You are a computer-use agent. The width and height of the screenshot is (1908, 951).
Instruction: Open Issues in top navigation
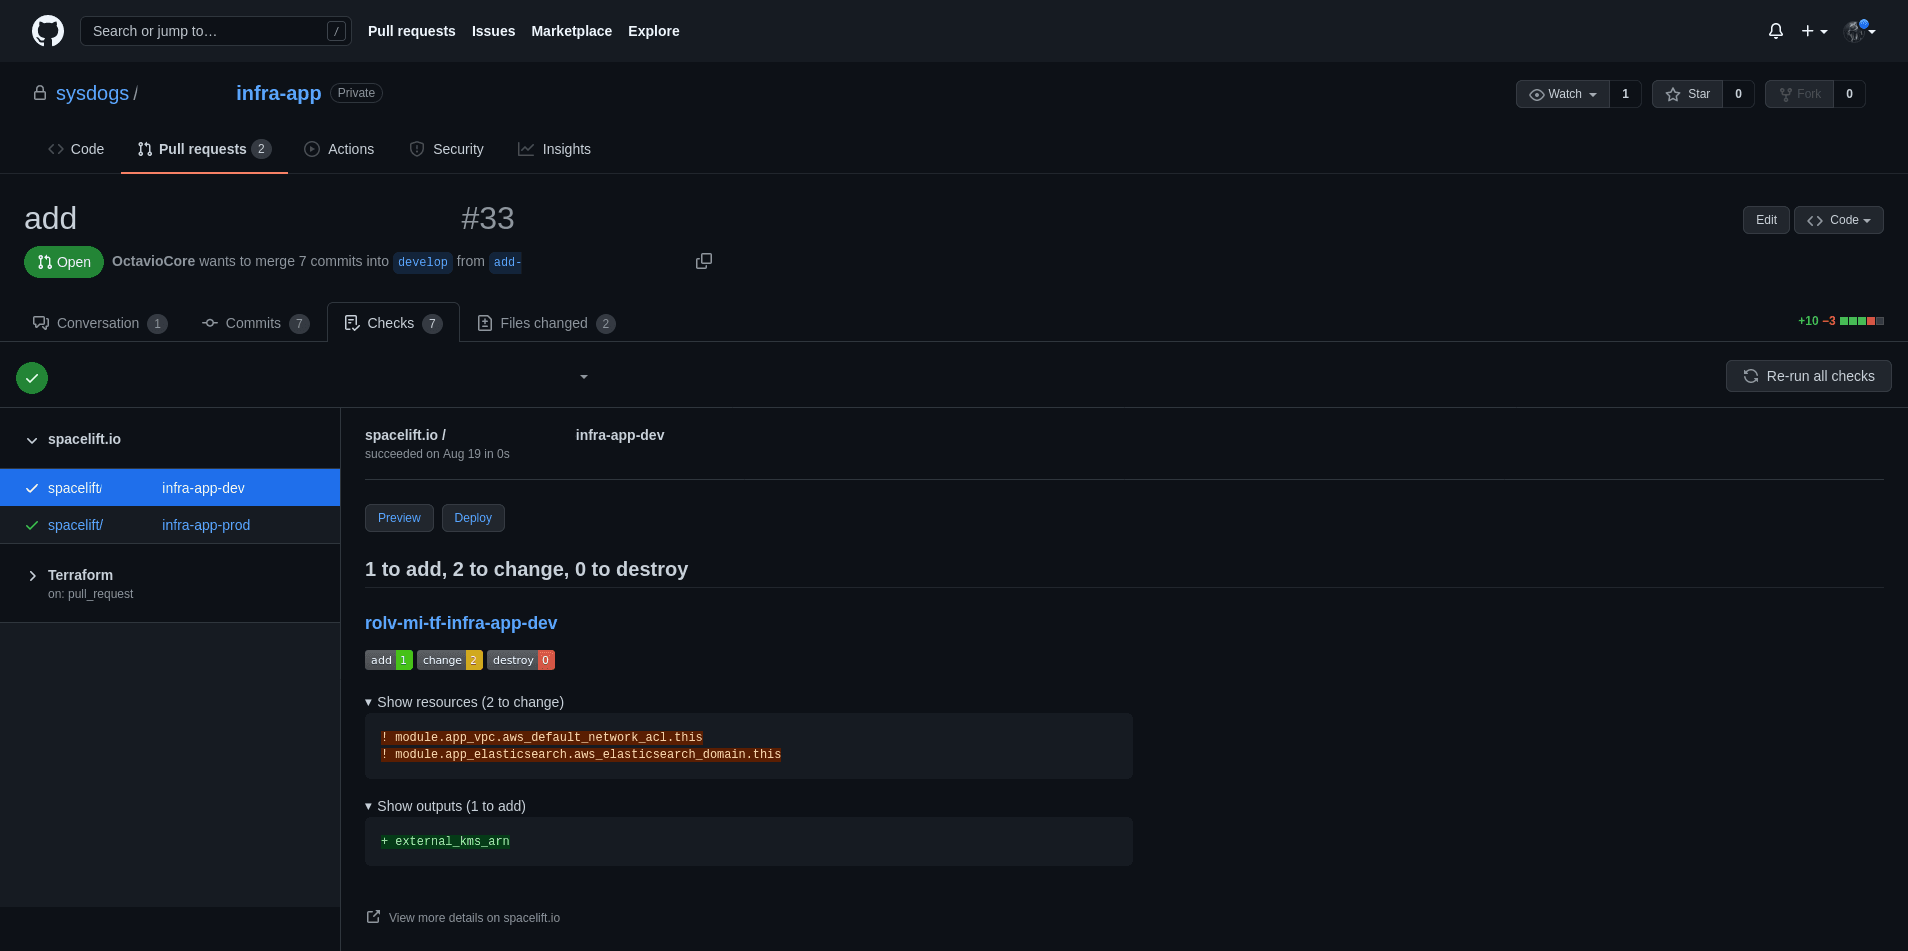(x=493, y=31)
